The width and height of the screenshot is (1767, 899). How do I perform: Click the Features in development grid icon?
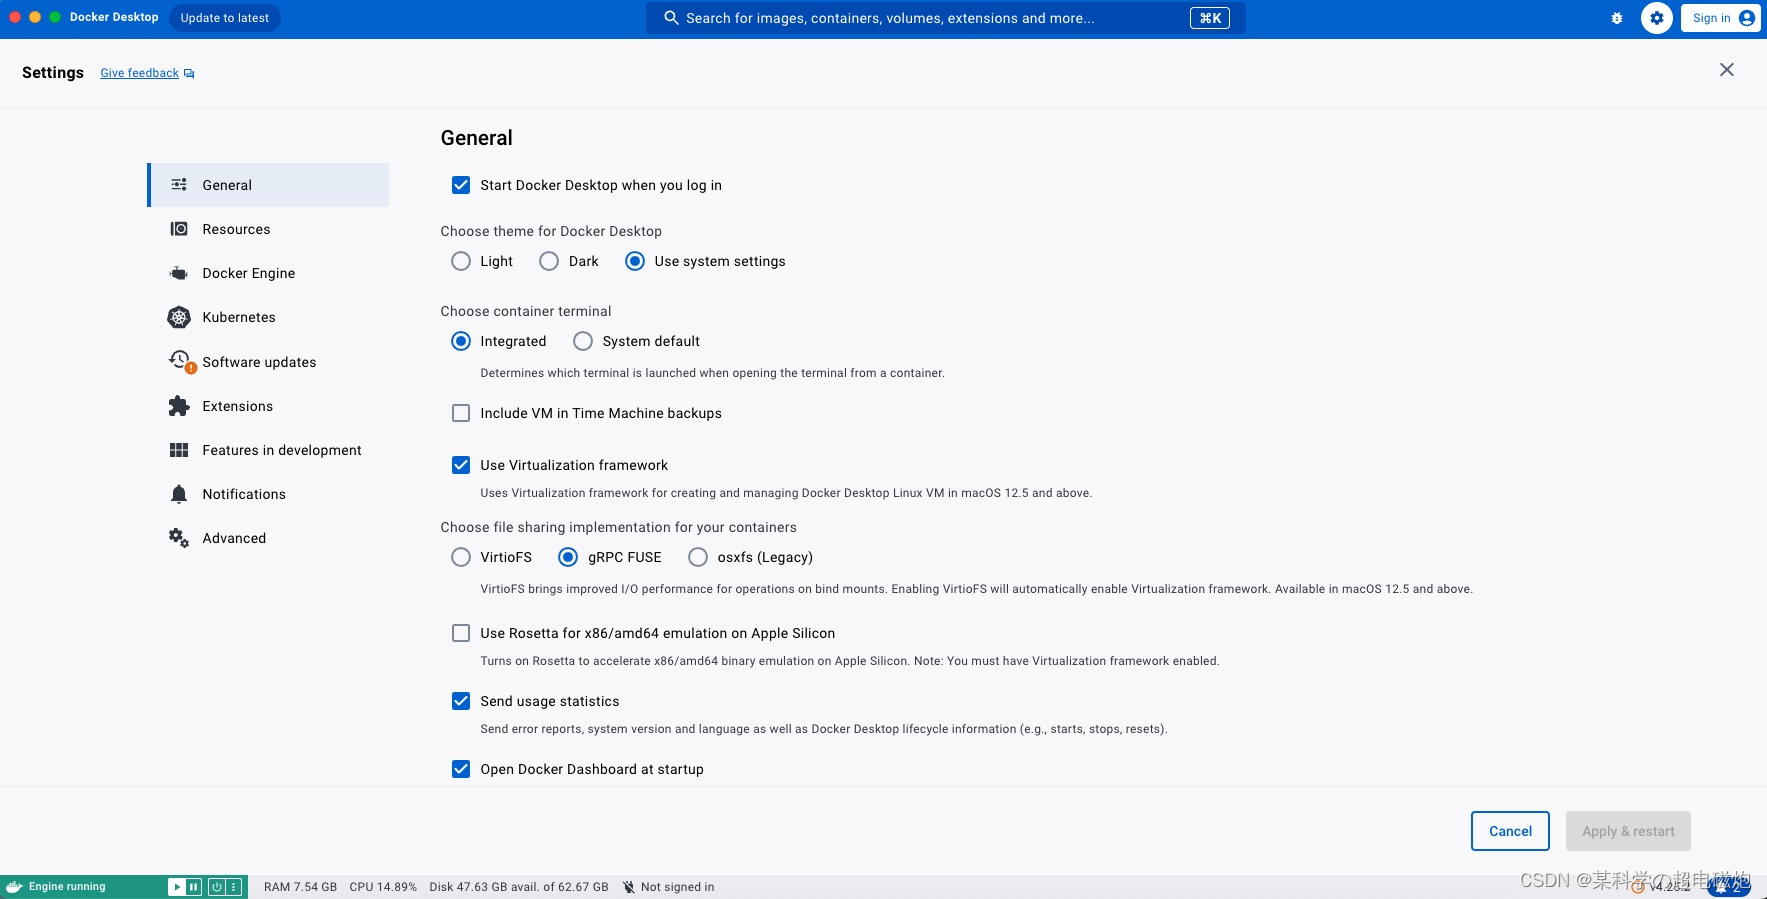(x=179, y=450)
